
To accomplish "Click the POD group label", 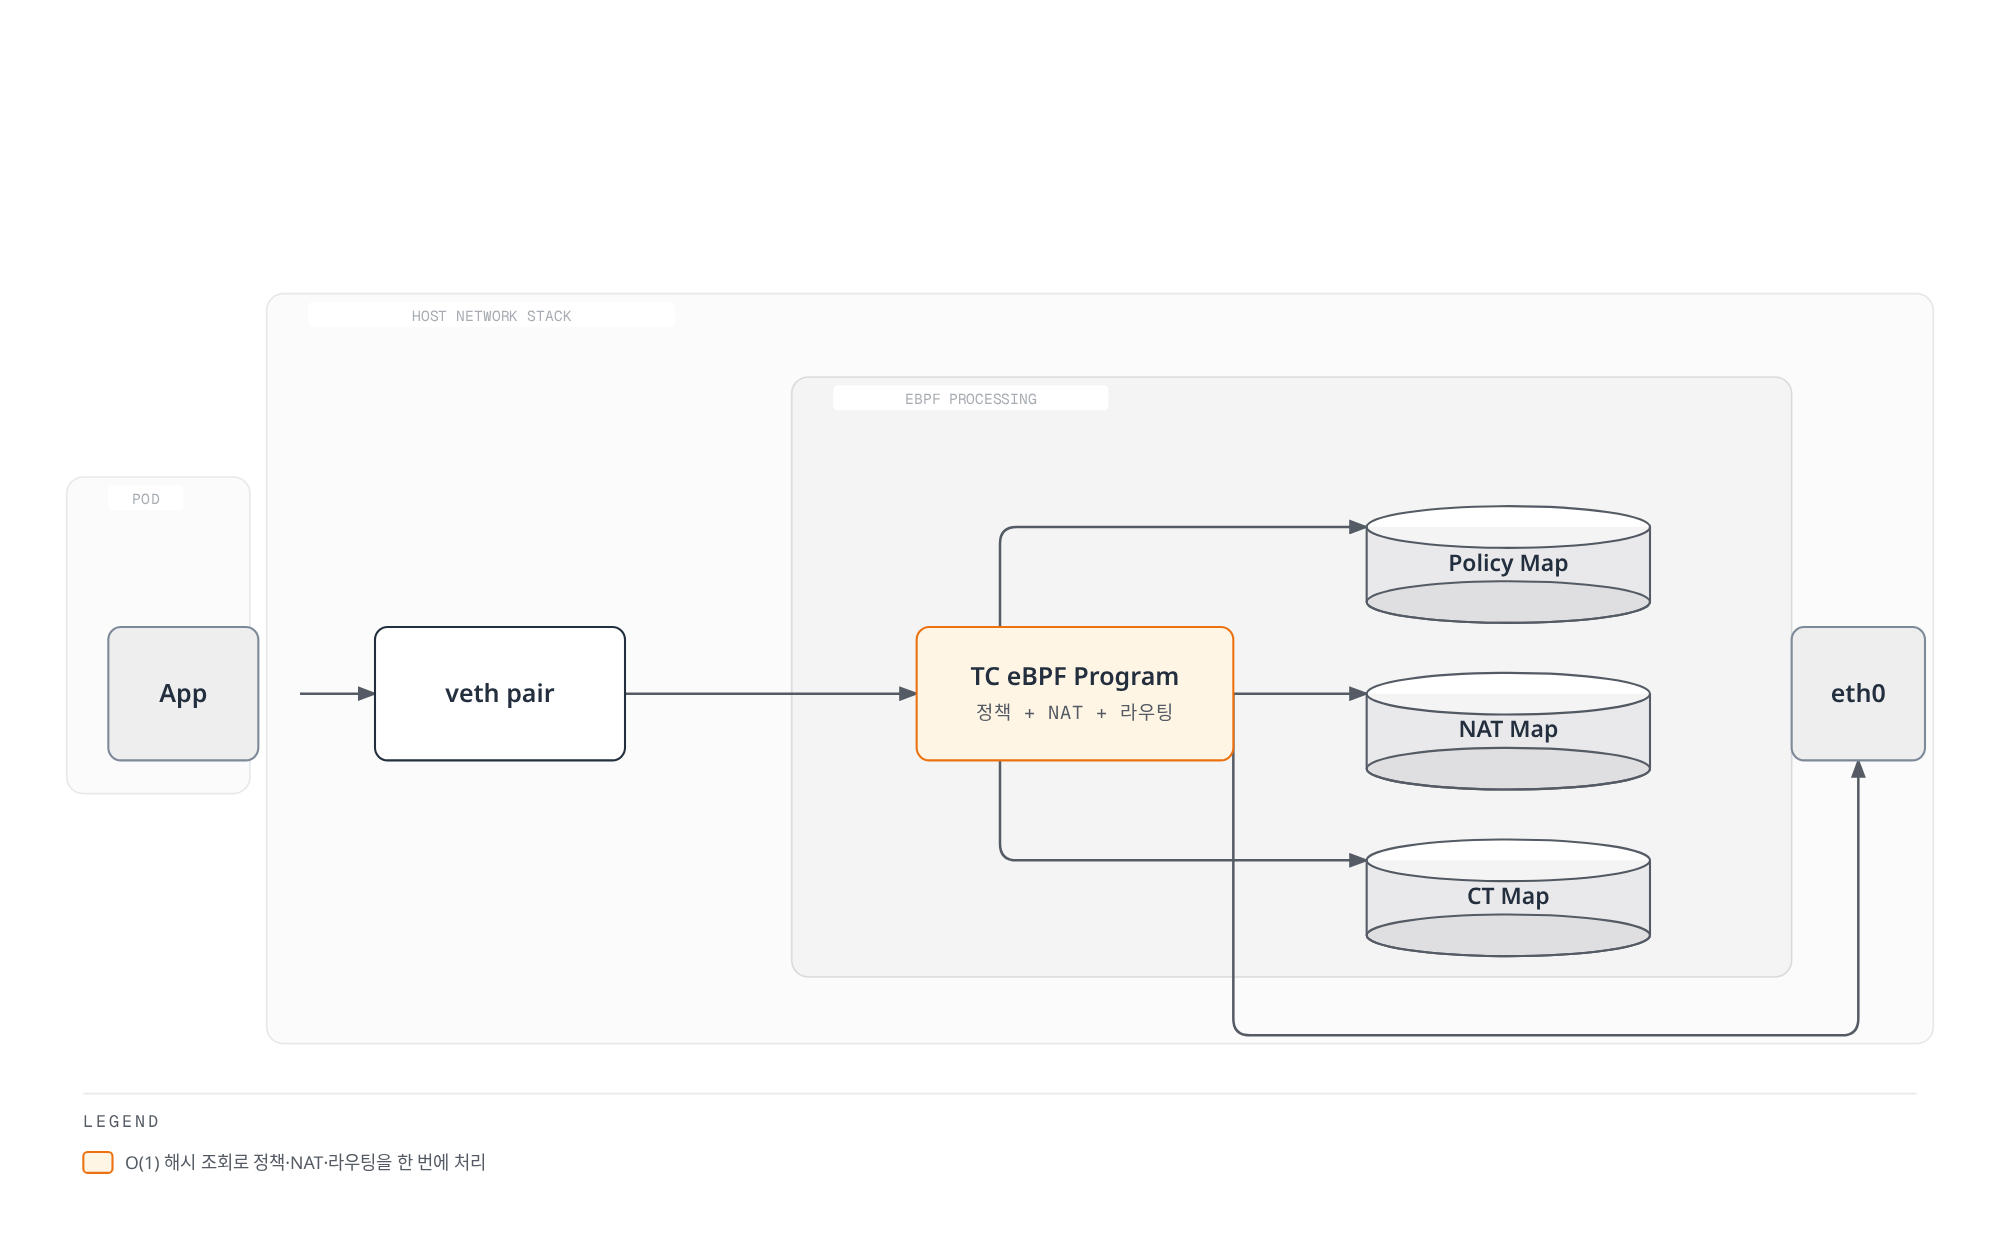I will 146,499.
